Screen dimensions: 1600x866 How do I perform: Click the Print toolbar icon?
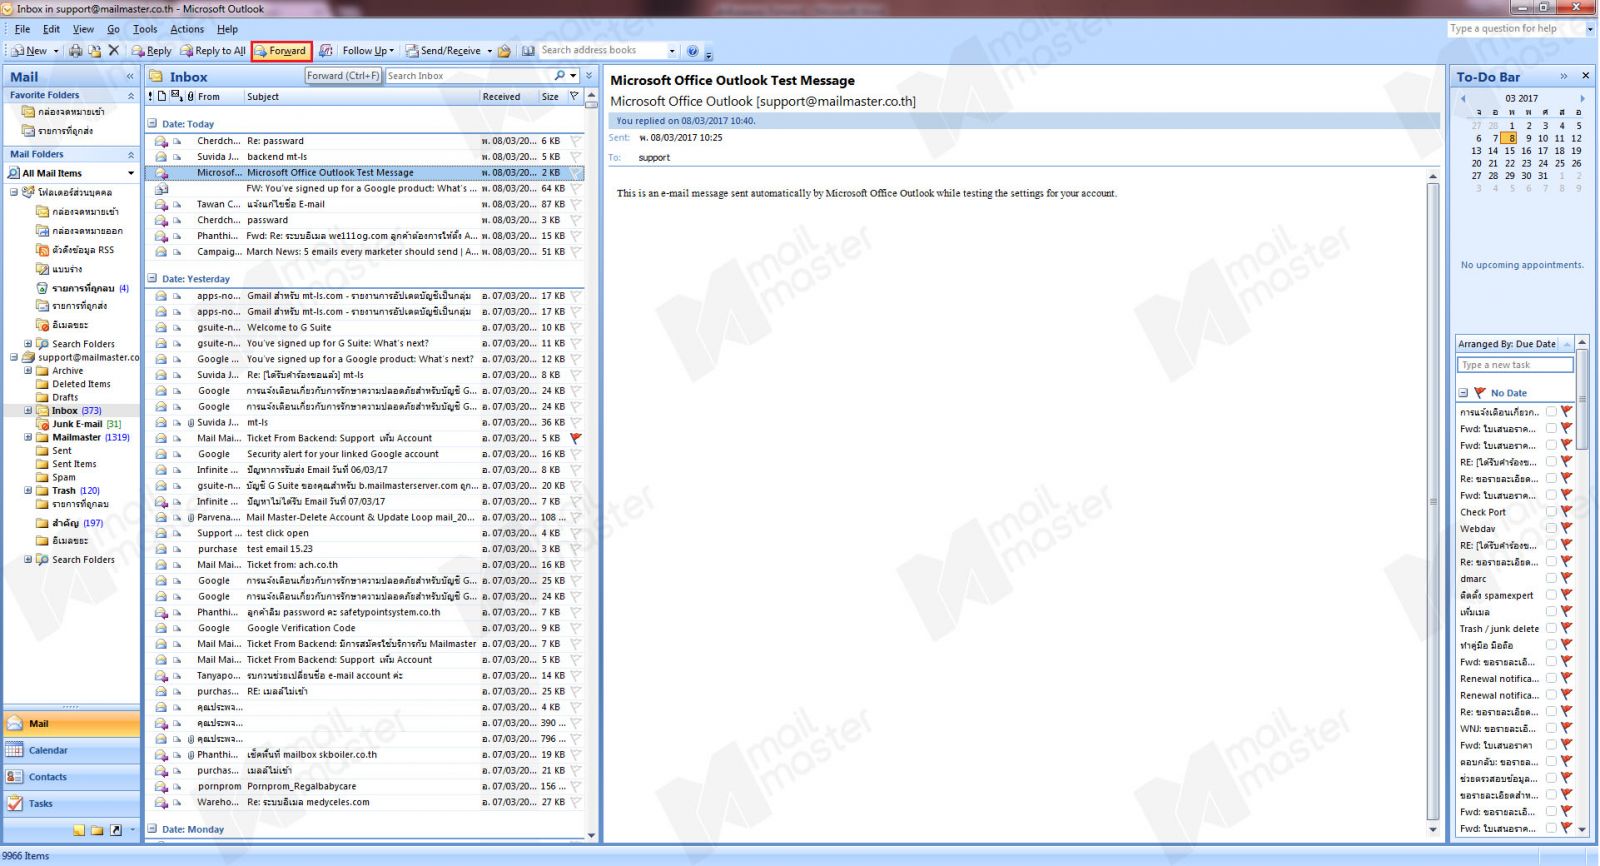(75, 50)
